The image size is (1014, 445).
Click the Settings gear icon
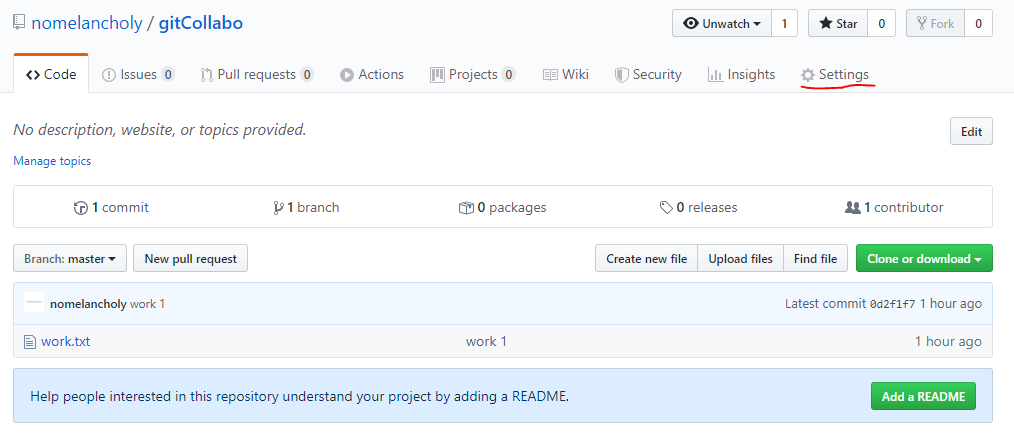[808, 75]
